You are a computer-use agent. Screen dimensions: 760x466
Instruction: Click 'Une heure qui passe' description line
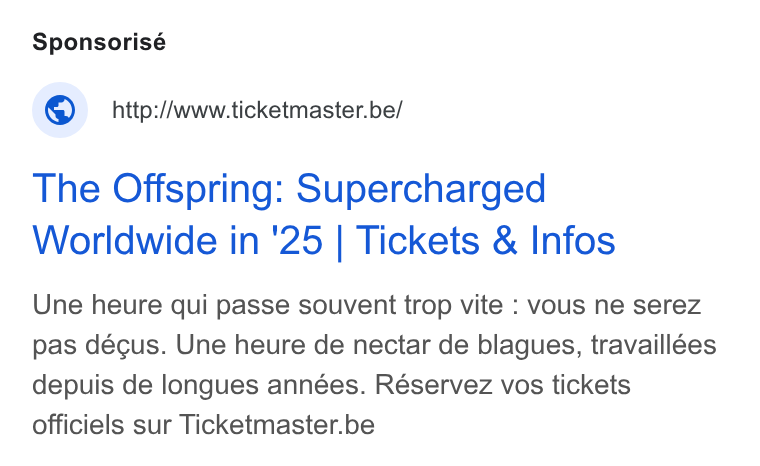point(161,305)
